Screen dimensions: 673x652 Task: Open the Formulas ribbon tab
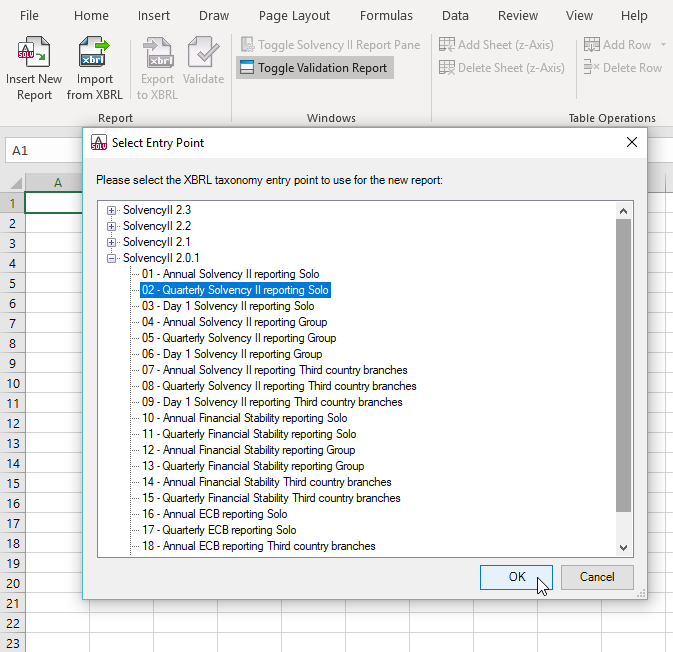[386, 16]
